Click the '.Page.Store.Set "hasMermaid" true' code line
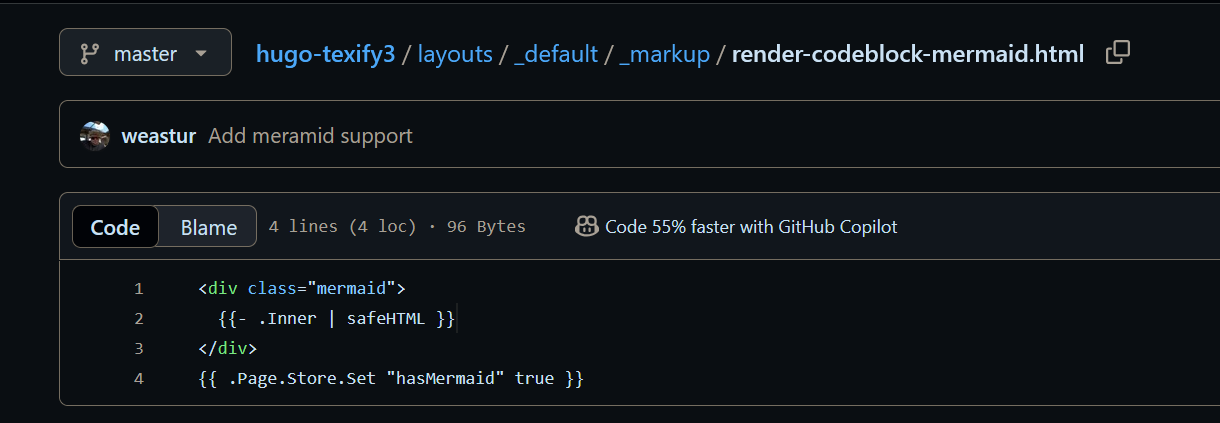 click(391, 379)
